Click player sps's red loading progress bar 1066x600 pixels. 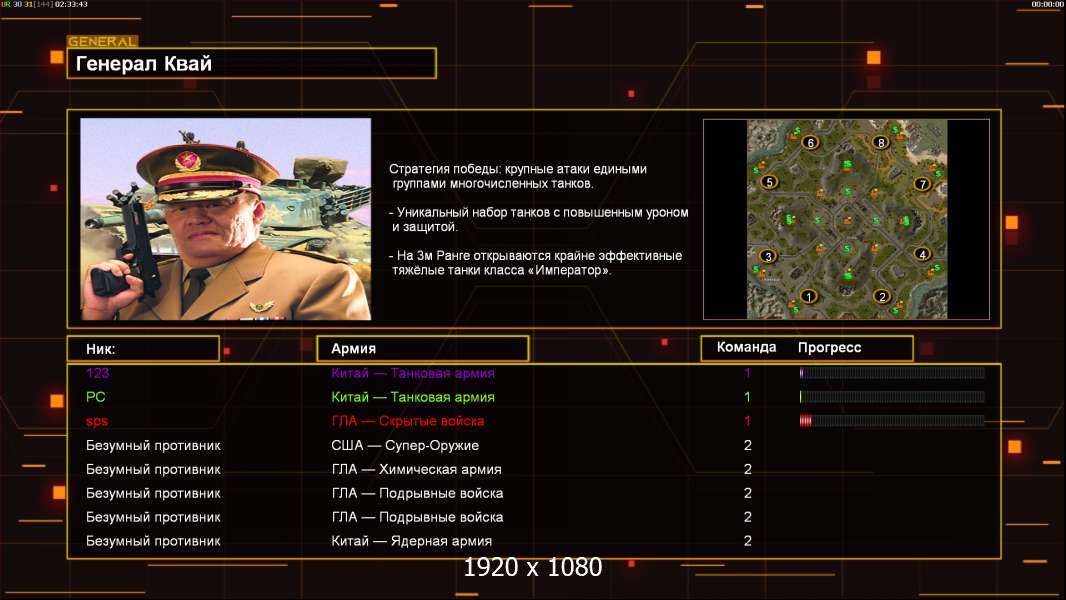pos(891,421)
